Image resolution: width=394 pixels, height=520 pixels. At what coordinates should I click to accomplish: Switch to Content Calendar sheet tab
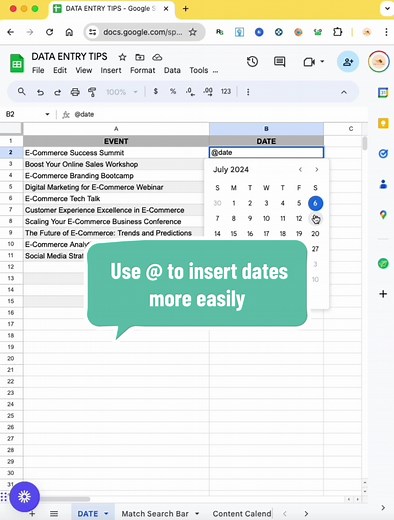[242, 514]
